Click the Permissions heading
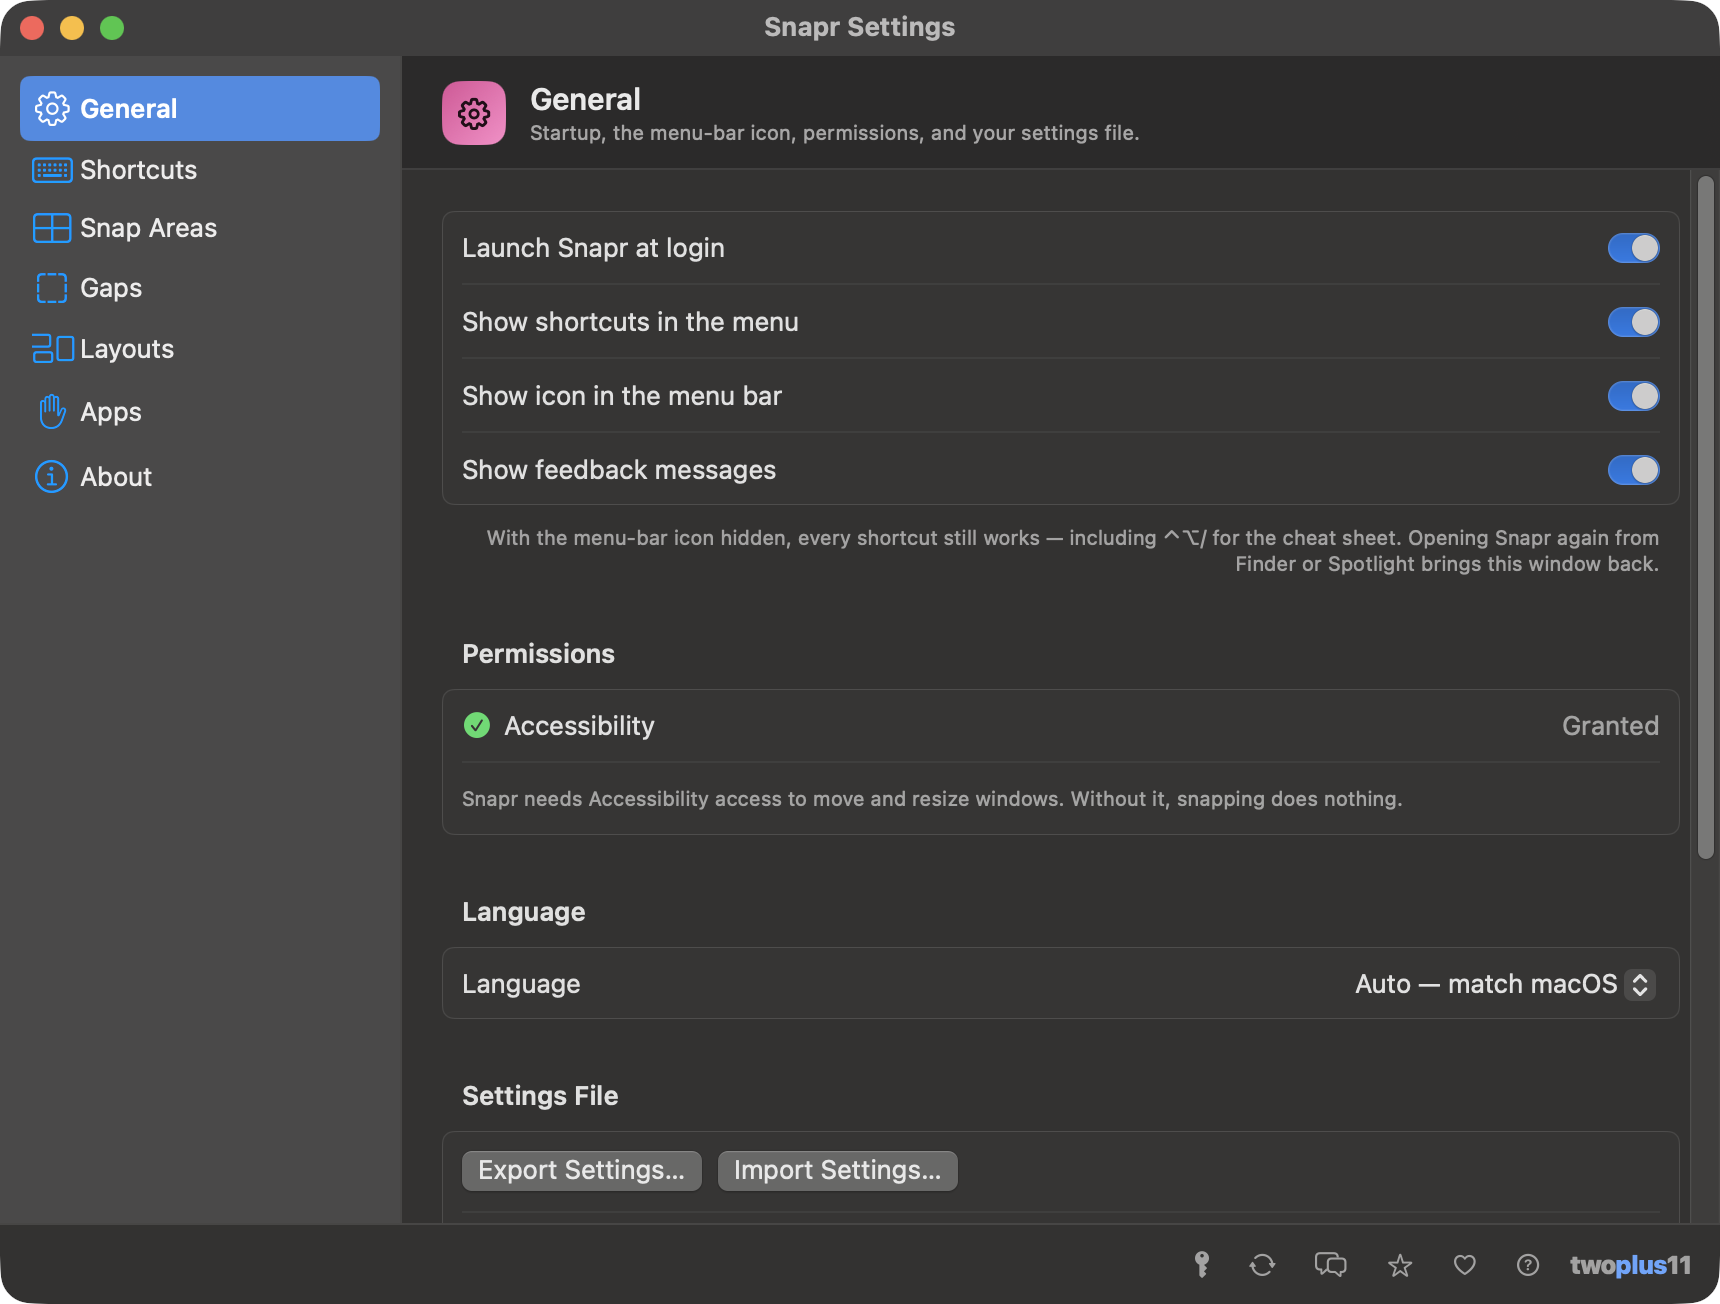The height and width of the screenshot is (1304, 1720). [538, 654]
